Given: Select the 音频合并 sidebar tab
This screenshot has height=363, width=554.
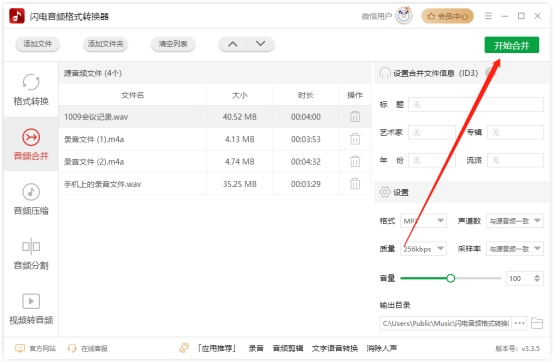Looking at the screenshot, I should tap(31, 144).
